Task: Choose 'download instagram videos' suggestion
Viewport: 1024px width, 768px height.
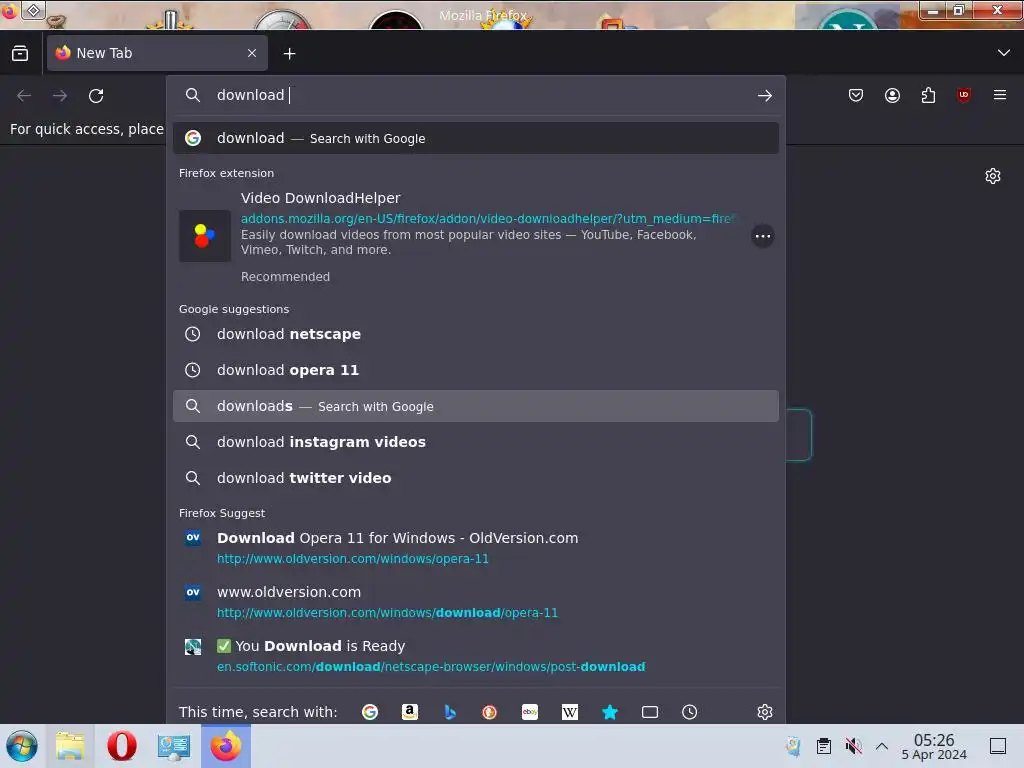Action: point(475,442)
